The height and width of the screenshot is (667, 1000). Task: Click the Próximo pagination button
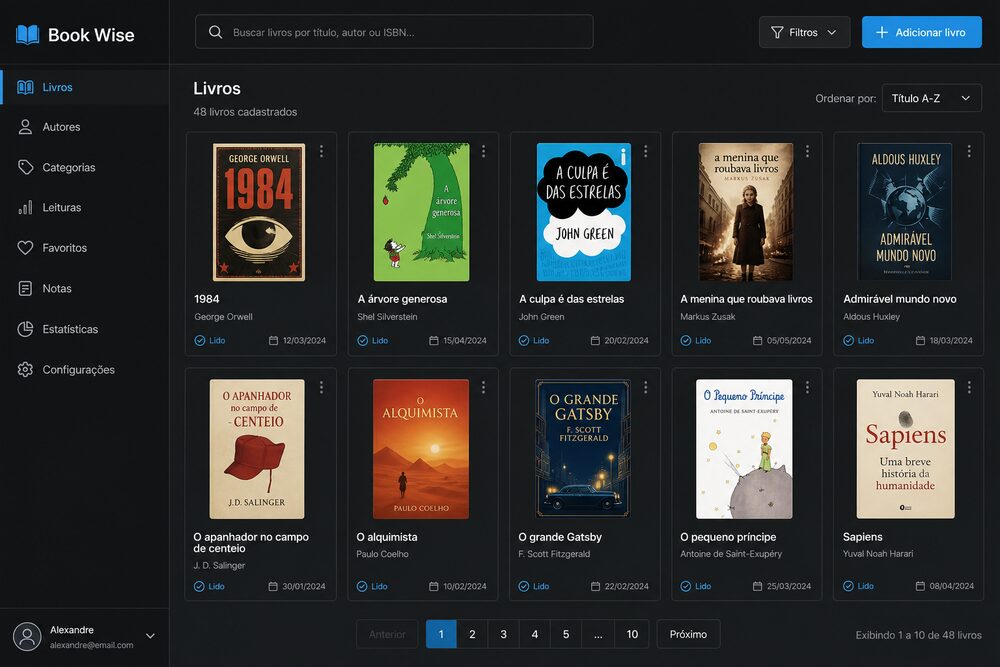point(688,634)
